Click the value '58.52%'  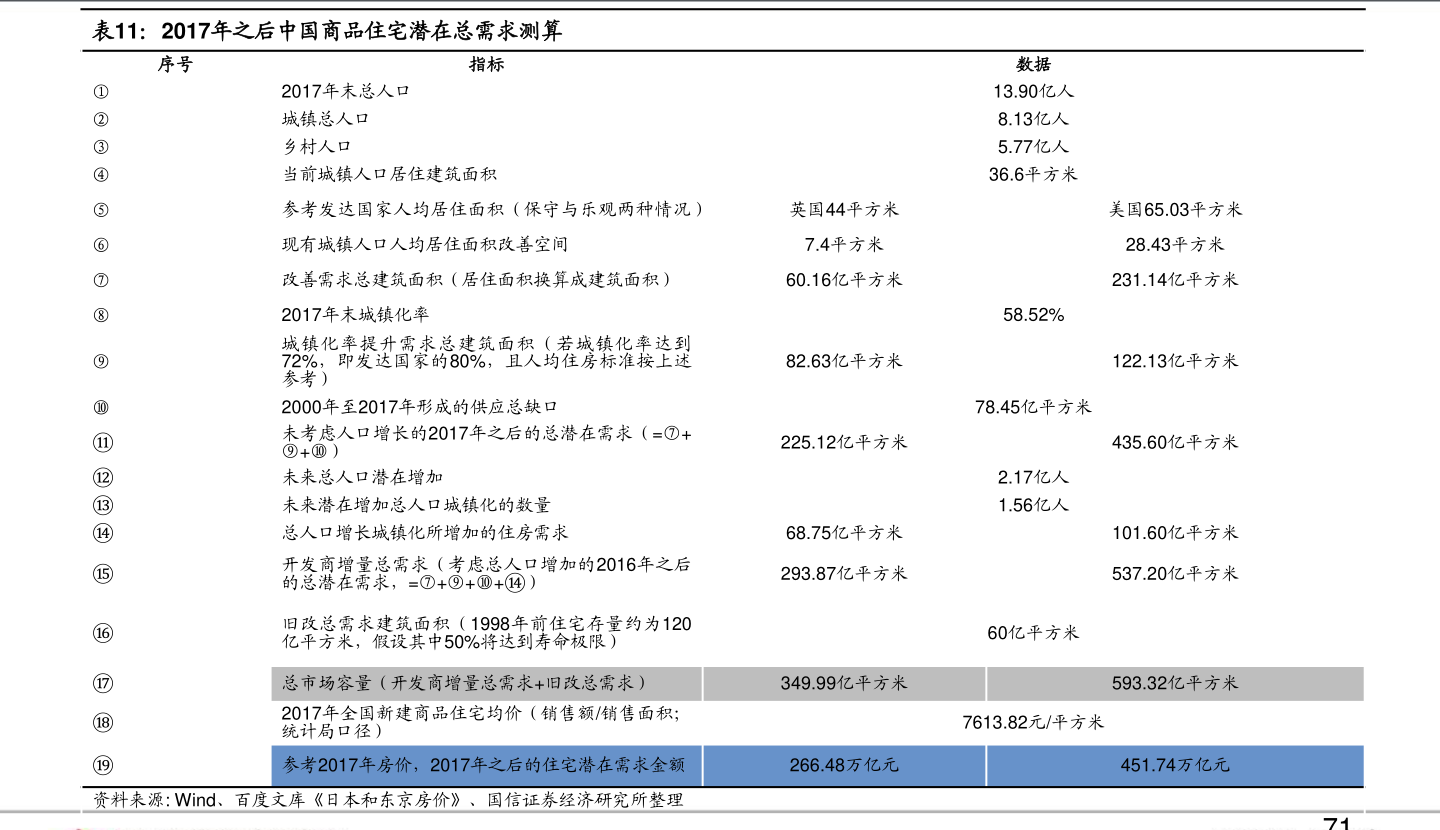click(x=1033, y=315)
